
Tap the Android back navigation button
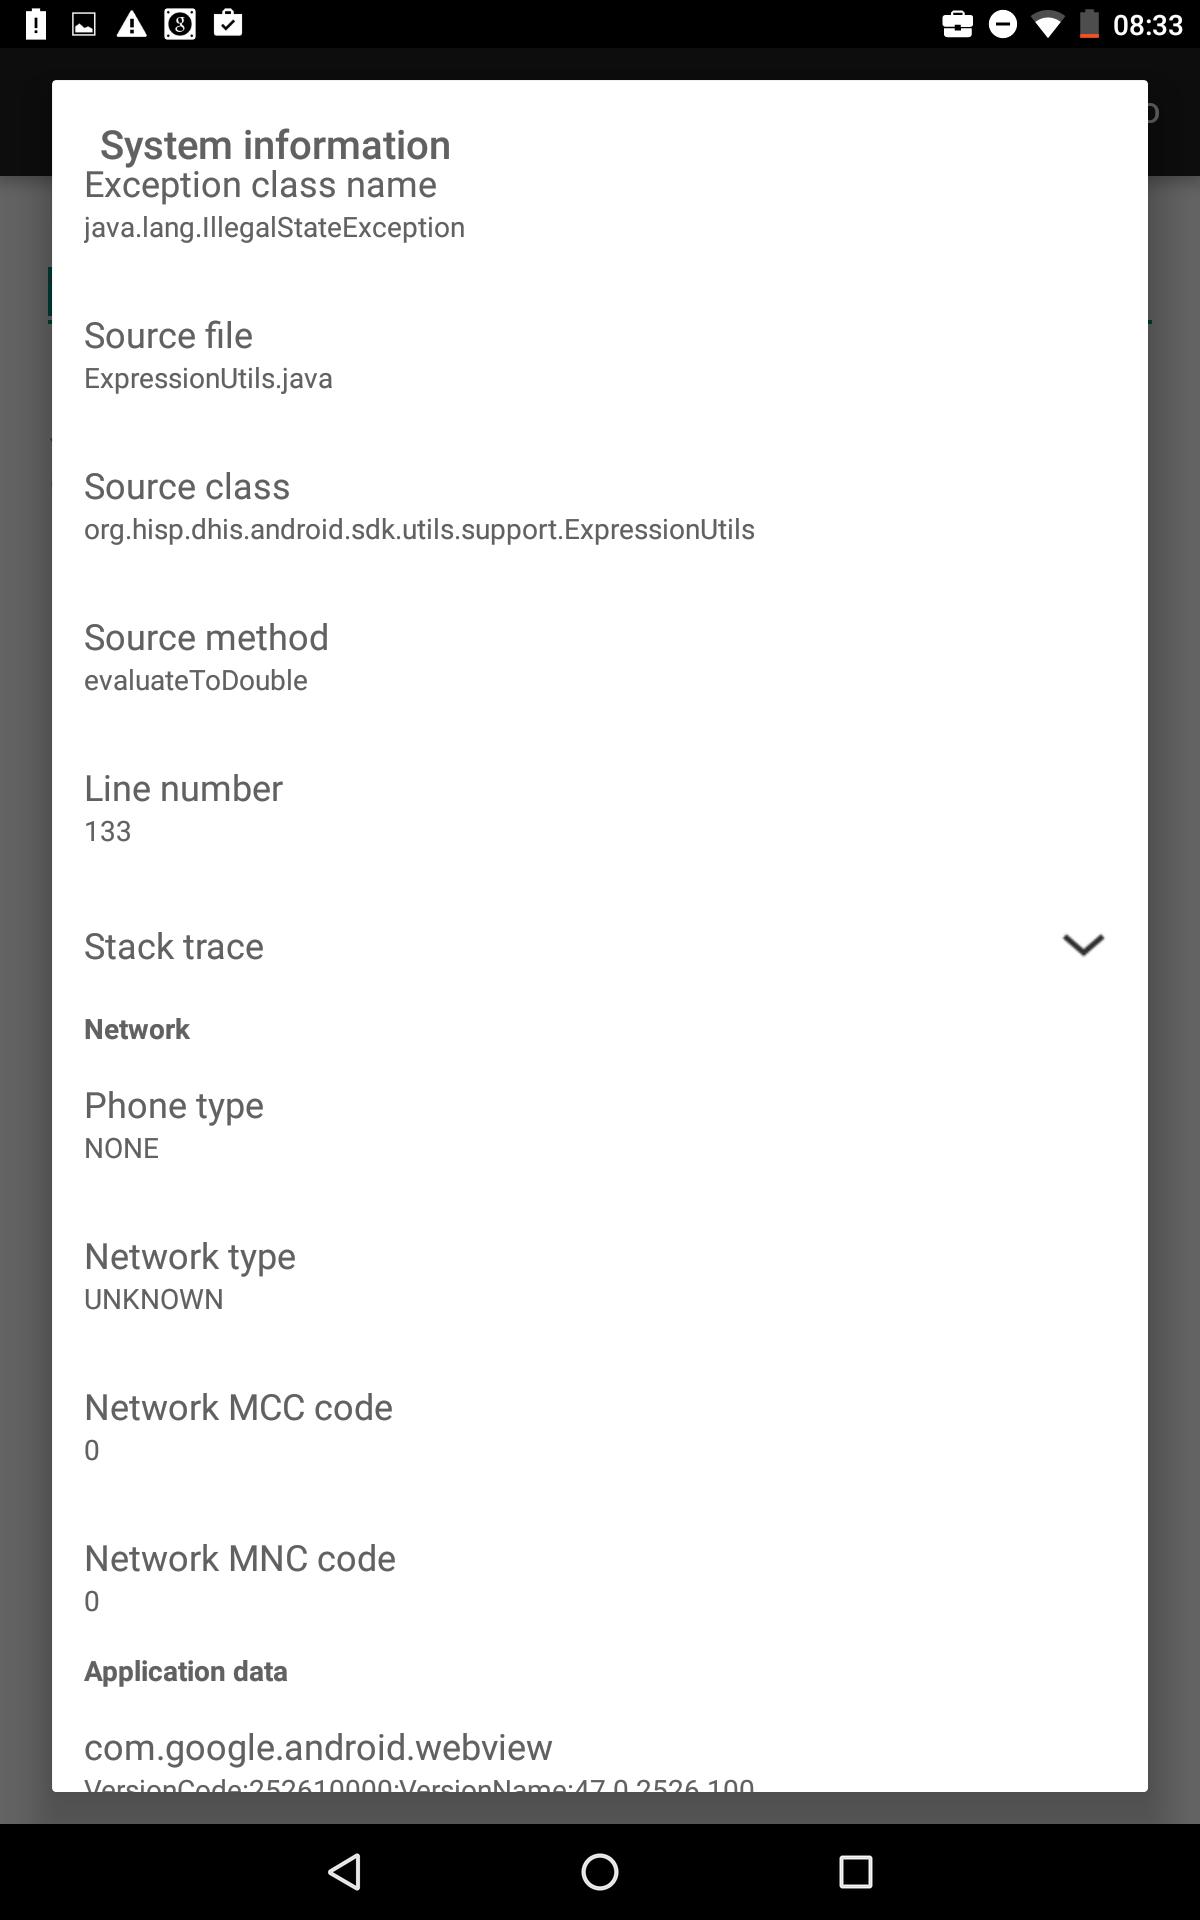(x=345, y=1871)
